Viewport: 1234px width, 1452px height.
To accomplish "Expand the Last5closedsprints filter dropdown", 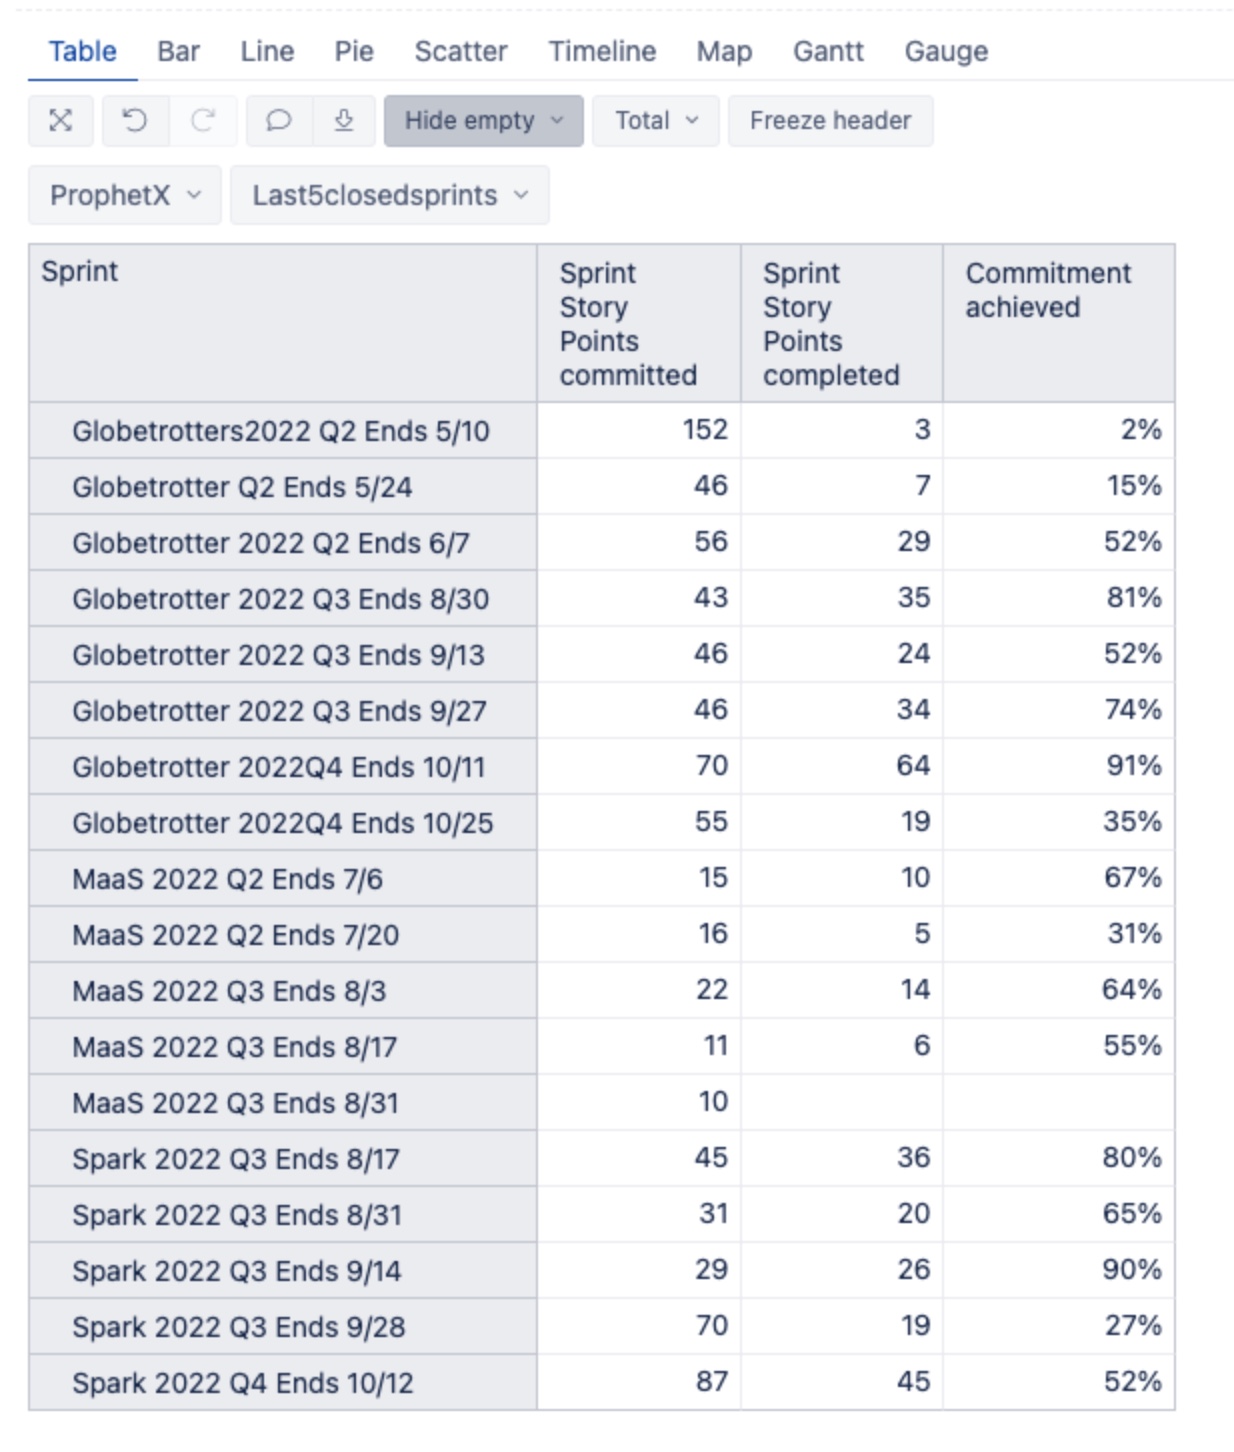I will tap(388, 195).
